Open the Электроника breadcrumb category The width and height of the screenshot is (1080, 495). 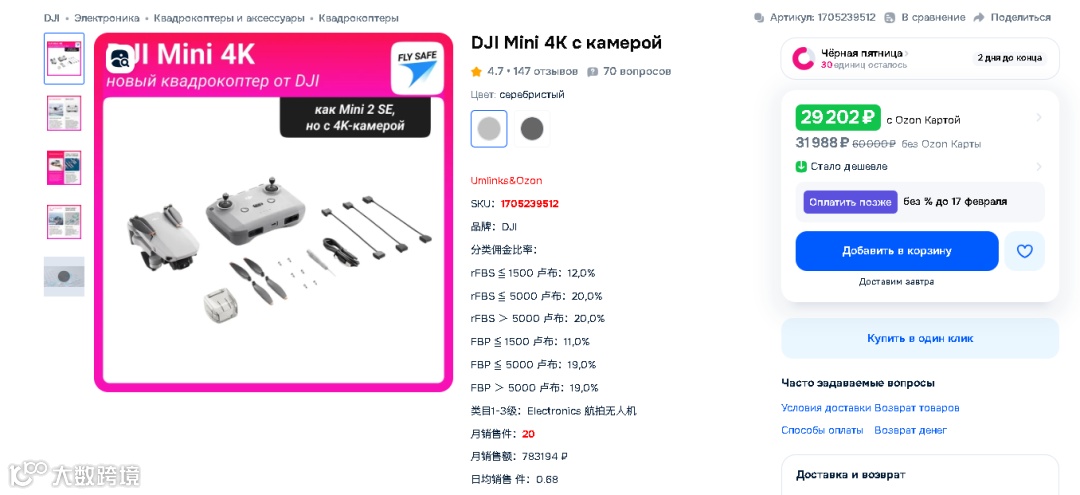tap(107, 18)
